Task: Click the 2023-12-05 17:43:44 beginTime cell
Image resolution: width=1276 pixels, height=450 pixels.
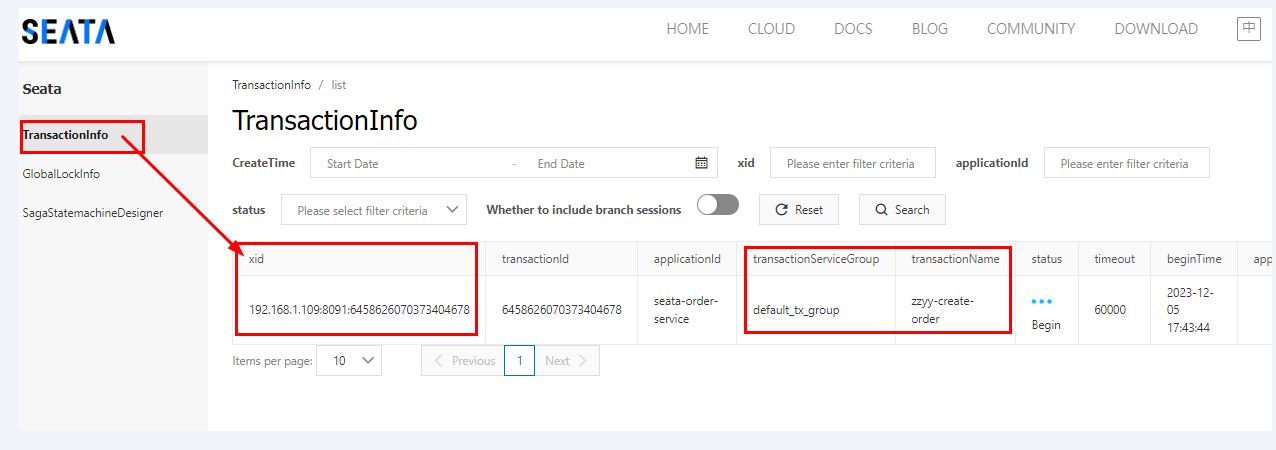Action: [x=1194, y=310]
